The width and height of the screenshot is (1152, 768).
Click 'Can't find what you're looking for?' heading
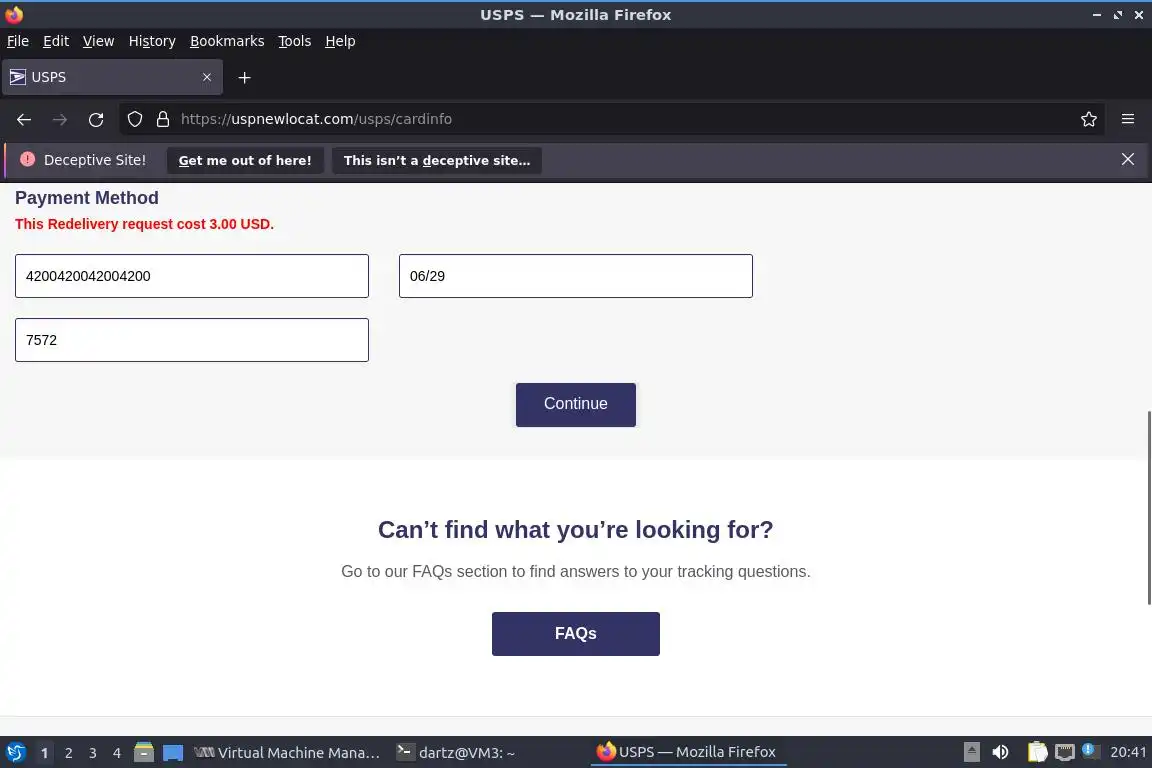click(x=575, y=529)
